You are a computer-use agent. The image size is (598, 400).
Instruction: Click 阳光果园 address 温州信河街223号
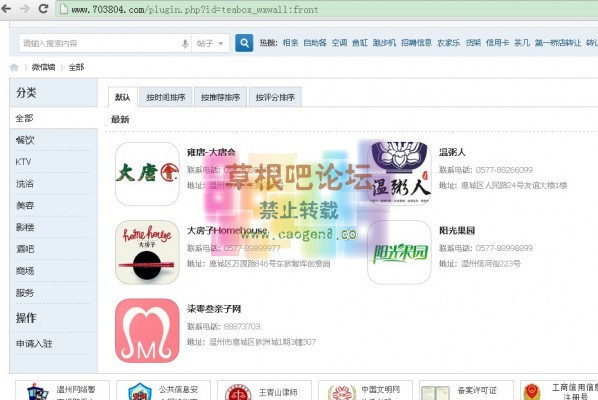pyautogui.click(x=491, y=263)
